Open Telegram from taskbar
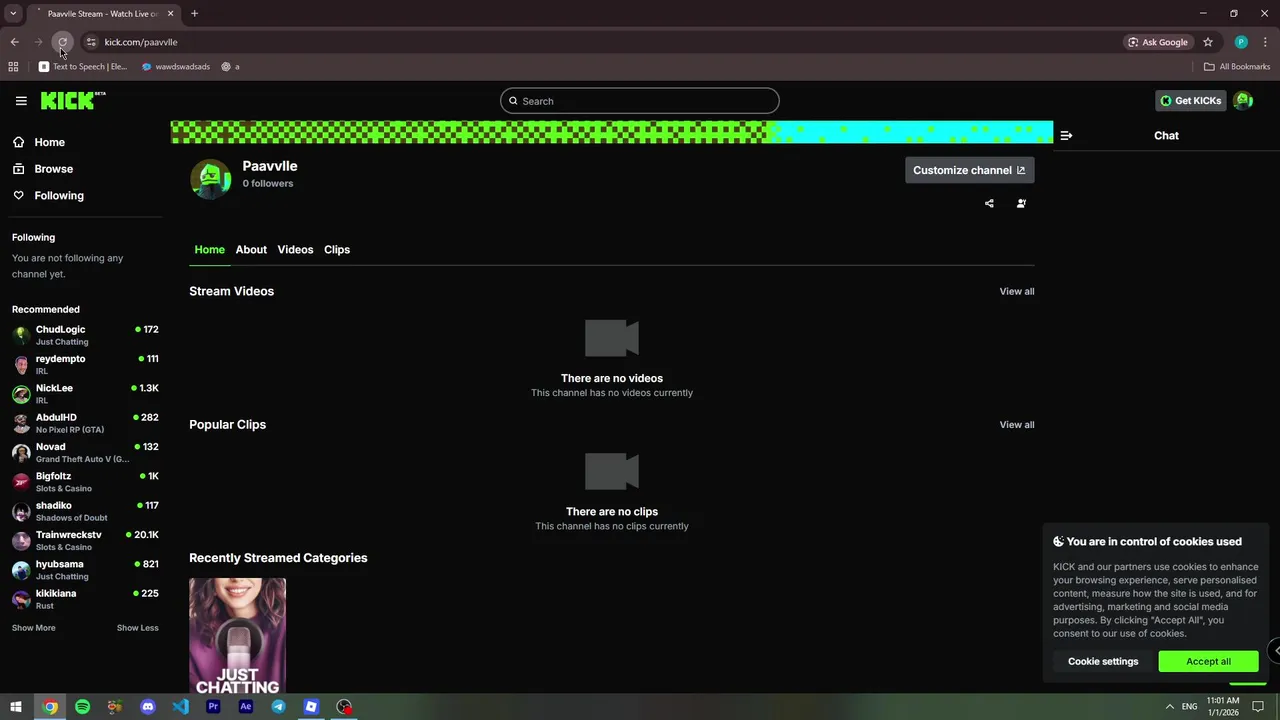 click(278, 707)
